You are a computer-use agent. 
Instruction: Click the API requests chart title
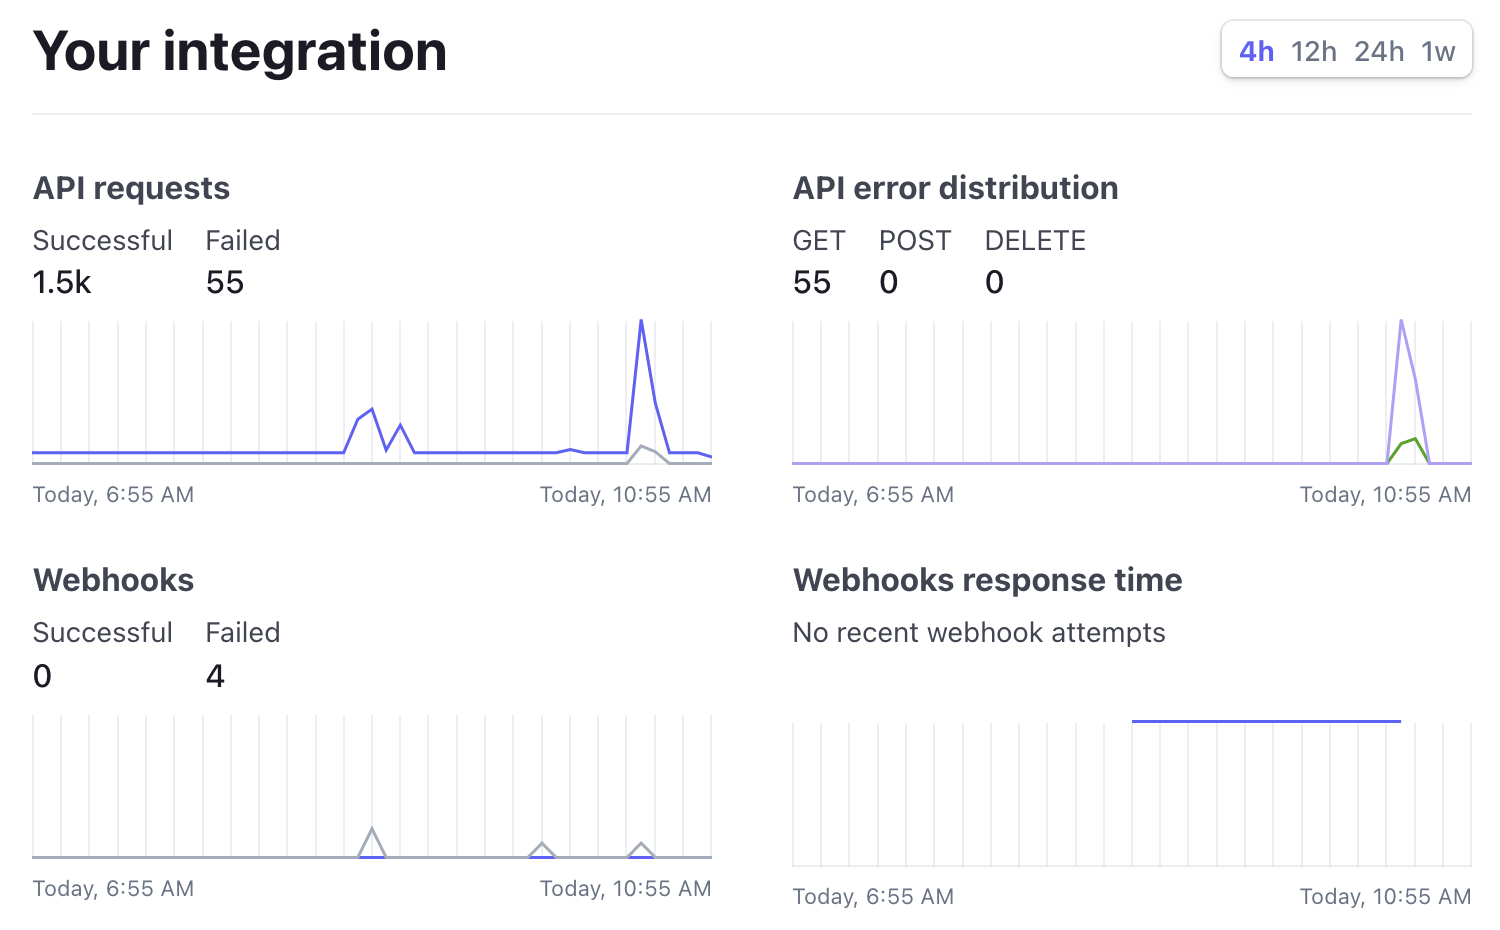(x=131, y=187)
